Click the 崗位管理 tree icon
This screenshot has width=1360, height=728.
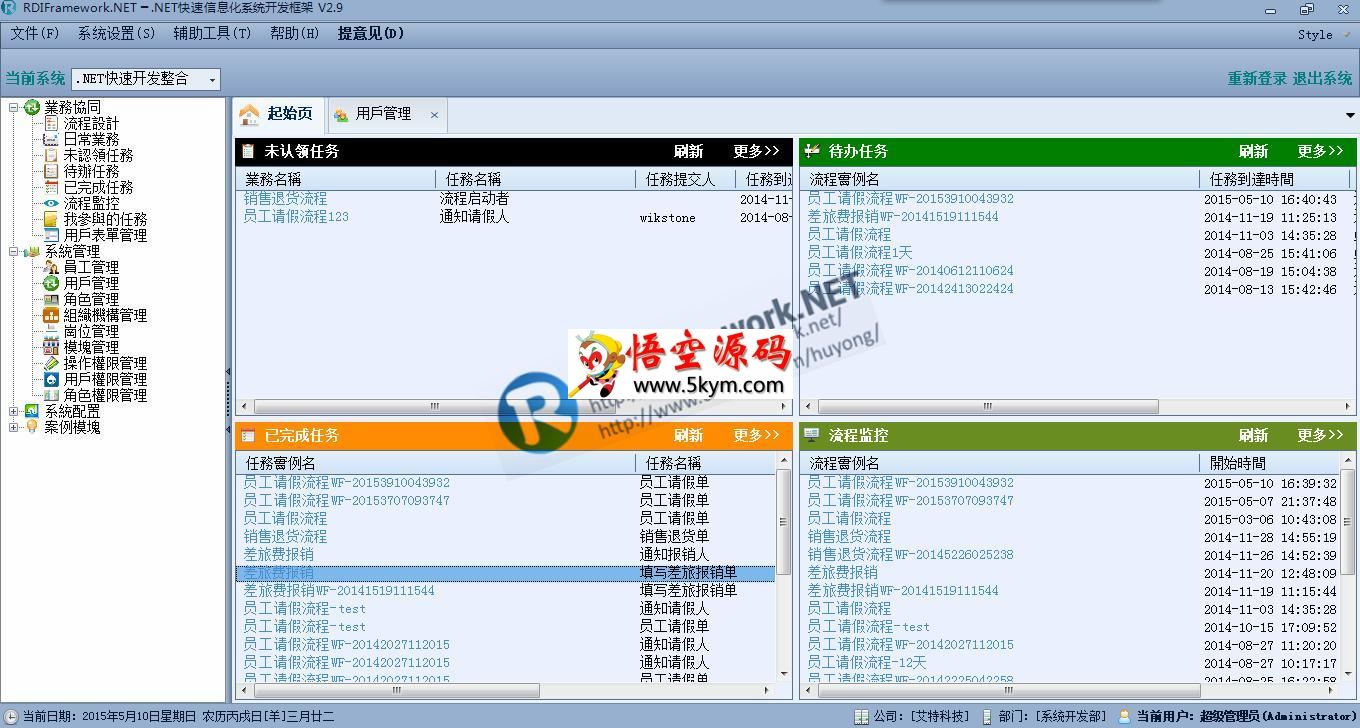click(x=51, y=331)
